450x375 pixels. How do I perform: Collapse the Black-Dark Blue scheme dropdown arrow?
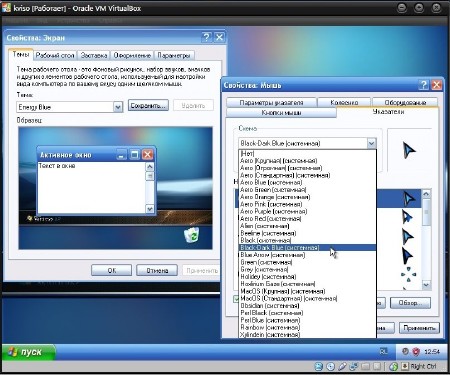(x=371, y=143)
